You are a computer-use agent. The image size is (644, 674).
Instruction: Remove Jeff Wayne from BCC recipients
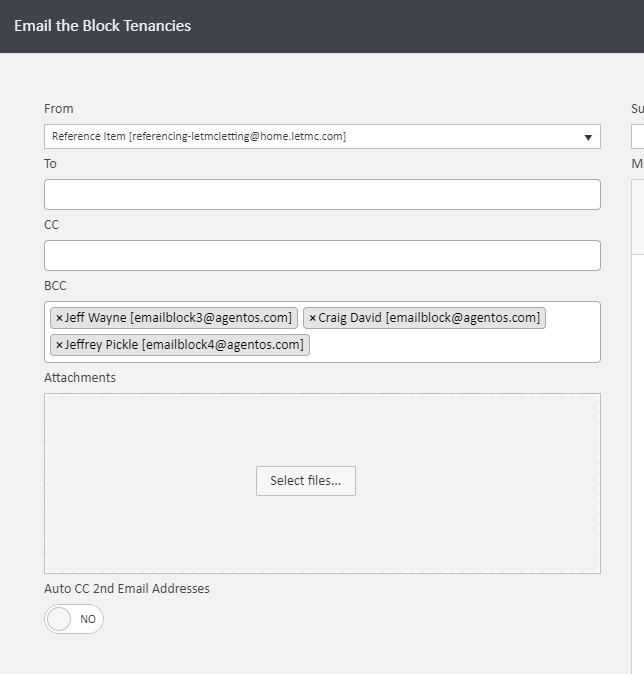pyautogui.click(x=59, y=318)
